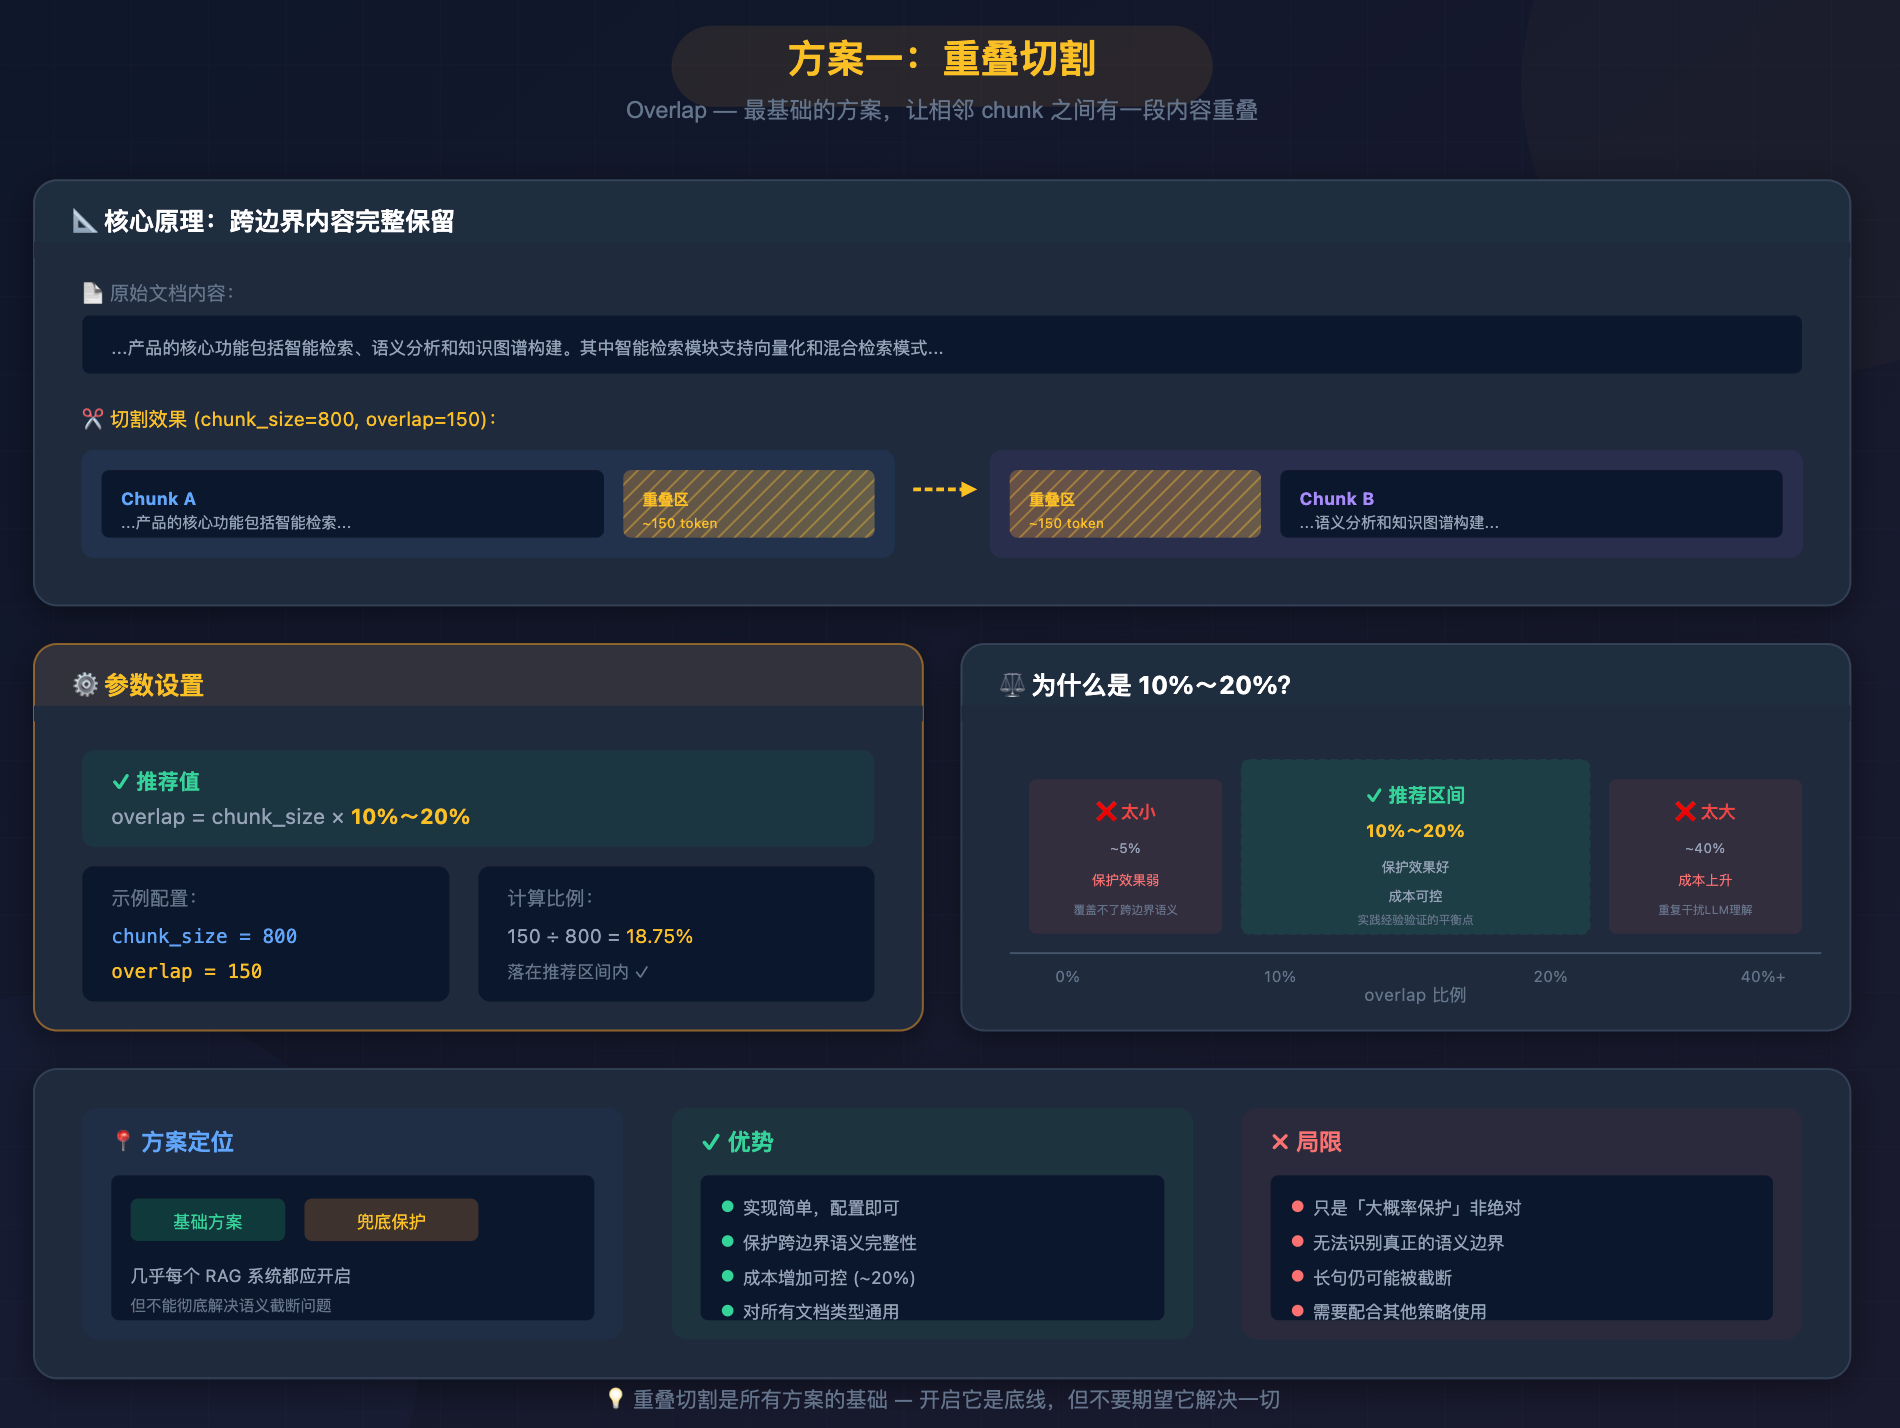This screenshot has height=1428, width=1900.
Task: Click the document icon next to 原始文档内容
Action: click(92, 293)
